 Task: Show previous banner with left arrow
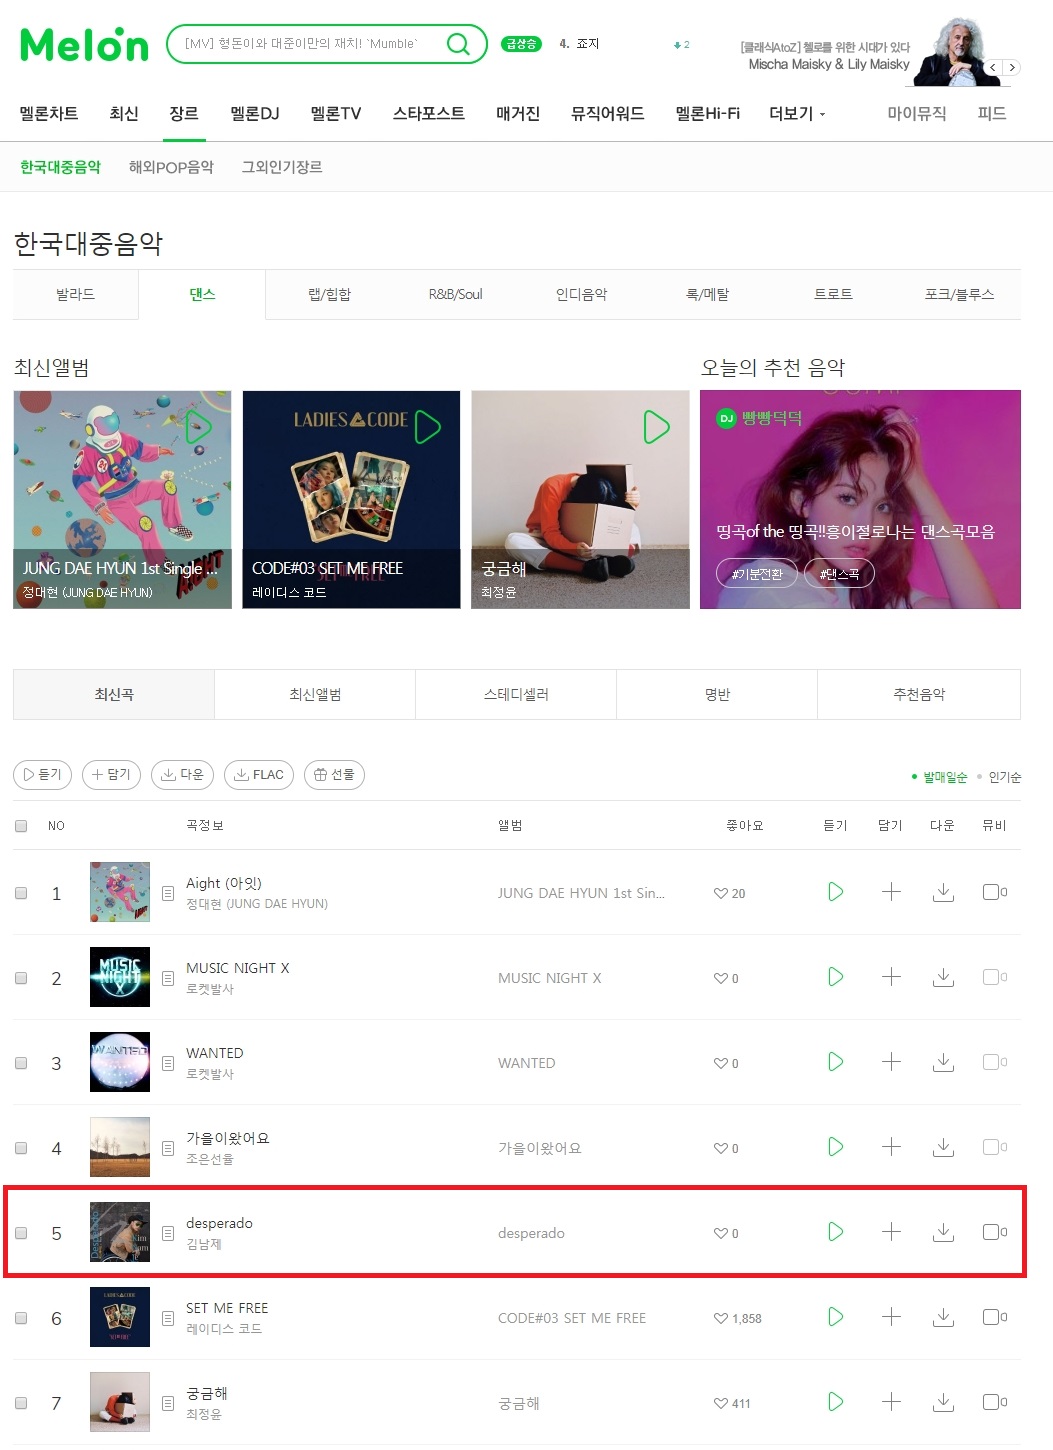point(992,67)
